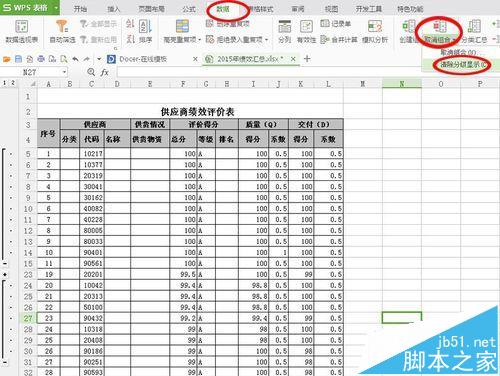
Task: Undo the last action
Action: pos(75,59)
